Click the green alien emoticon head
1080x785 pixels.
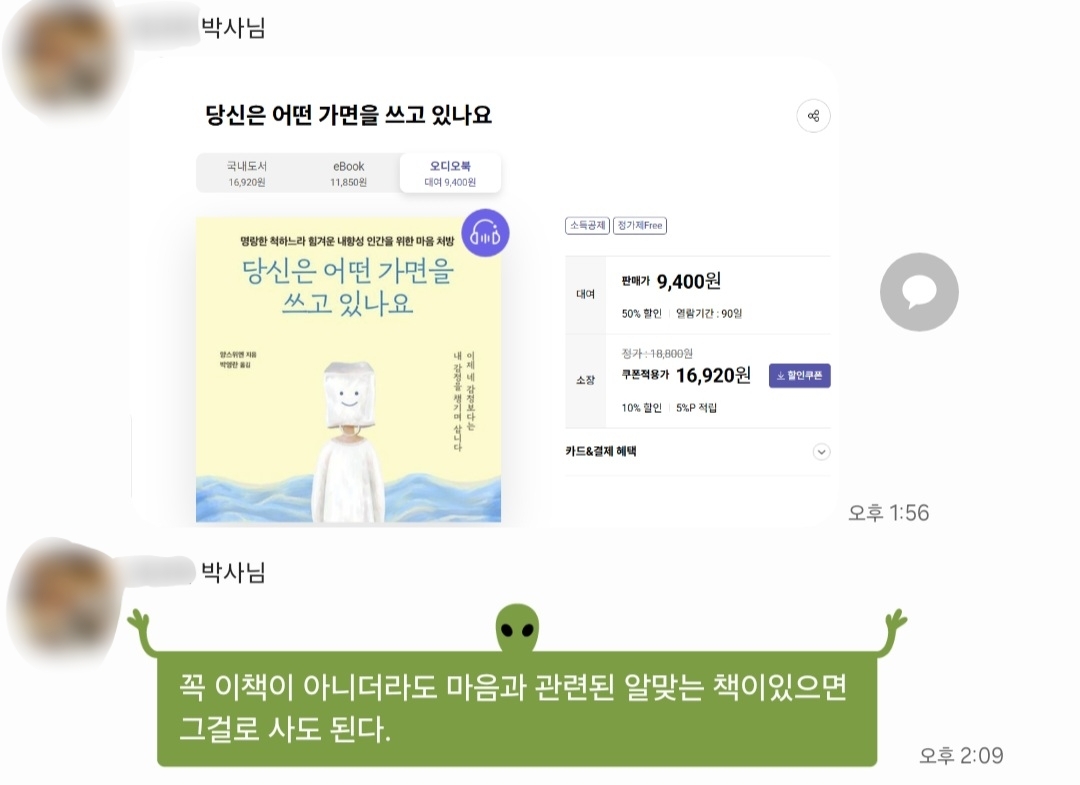tap(517, 627)
